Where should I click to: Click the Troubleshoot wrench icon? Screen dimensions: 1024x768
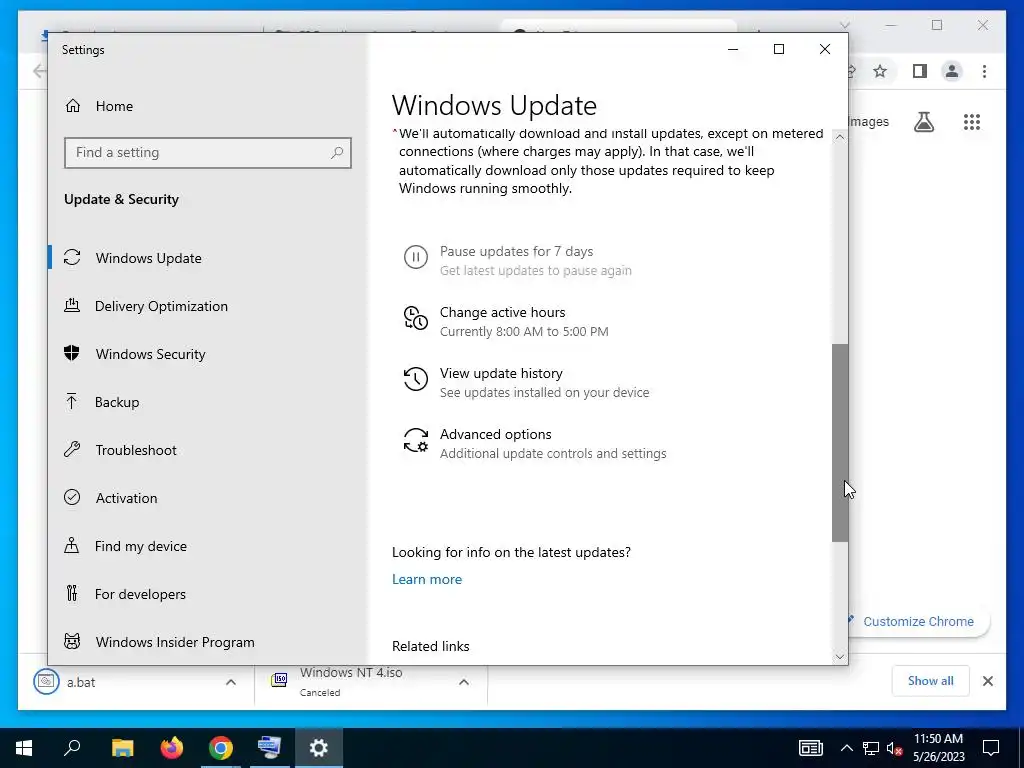tap(72, 449)
